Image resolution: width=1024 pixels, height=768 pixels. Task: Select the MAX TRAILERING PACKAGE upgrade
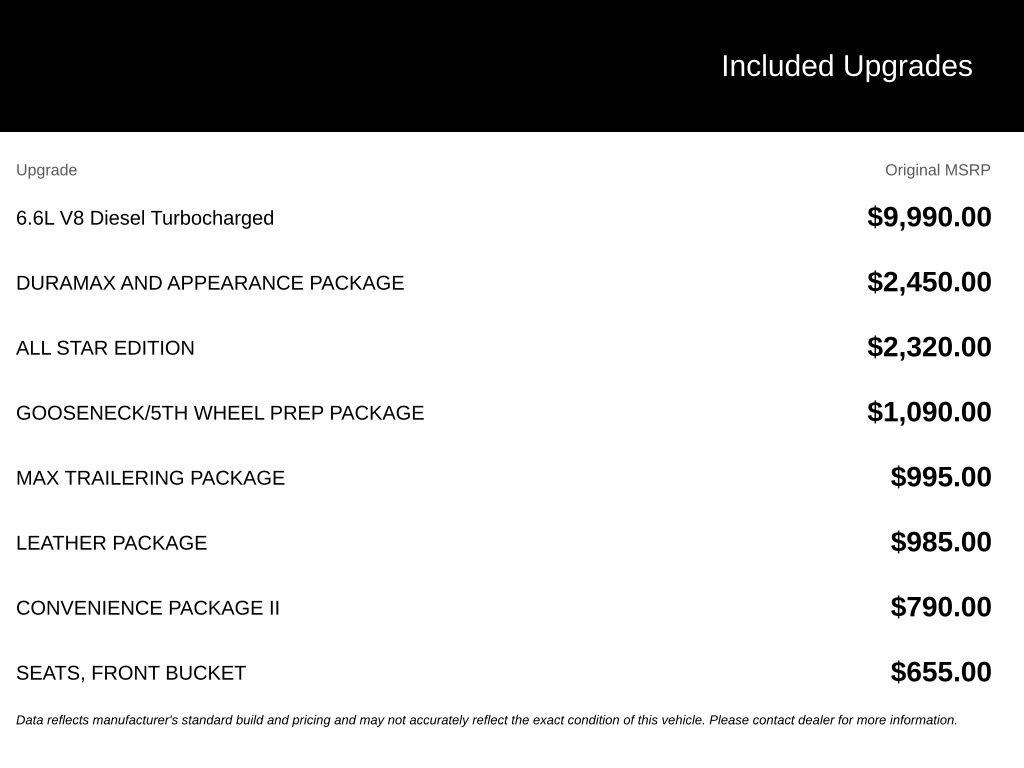point(150,477)
